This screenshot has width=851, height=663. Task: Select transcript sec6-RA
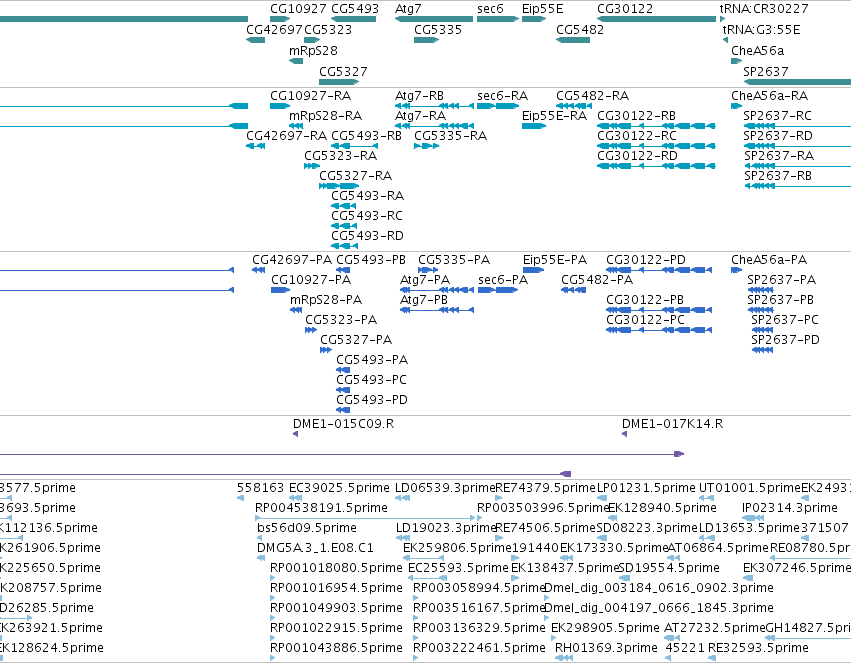(x=503, y=96)
